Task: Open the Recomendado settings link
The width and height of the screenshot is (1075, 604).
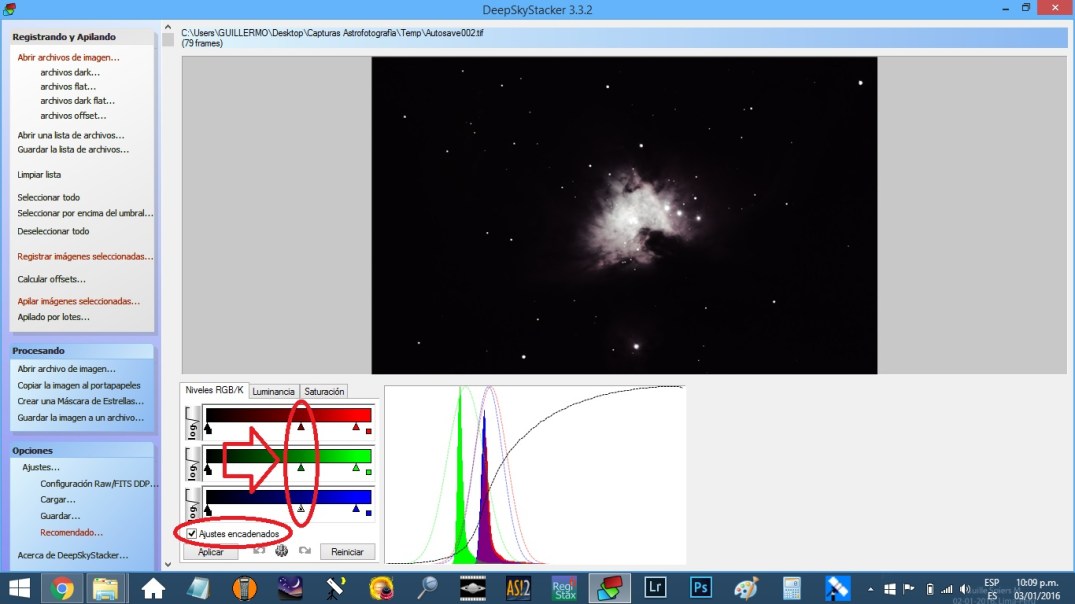Action: point(68,532)
